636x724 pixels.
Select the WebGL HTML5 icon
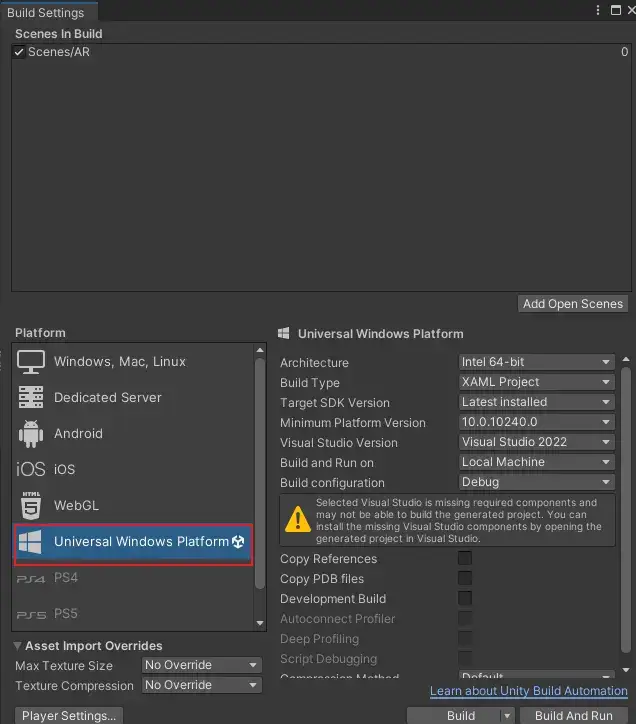point(31,505)
